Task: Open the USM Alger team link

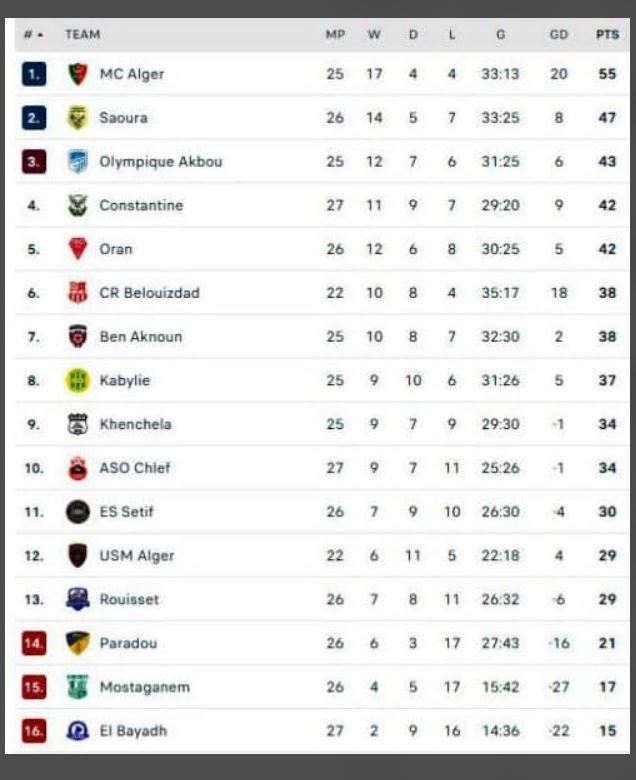Action: point(136,556)
